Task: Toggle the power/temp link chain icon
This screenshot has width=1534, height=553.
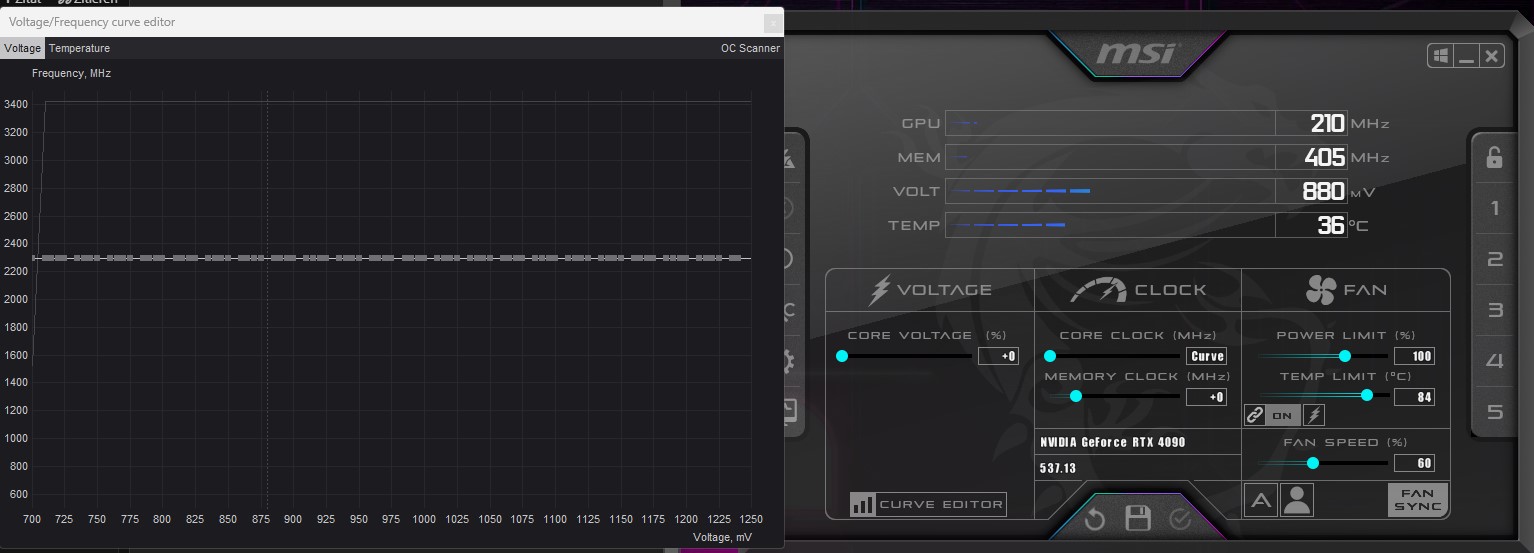Action: point(1255,415)
